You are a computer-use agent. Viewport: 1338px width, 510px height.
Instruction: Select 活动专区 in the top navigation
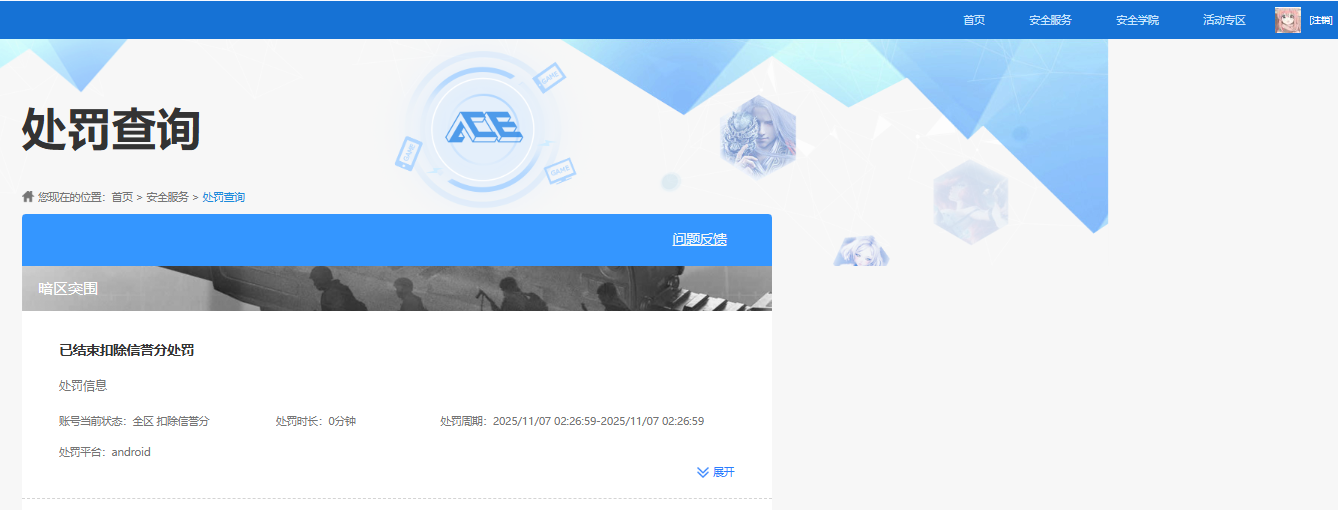pos(1224,20)
